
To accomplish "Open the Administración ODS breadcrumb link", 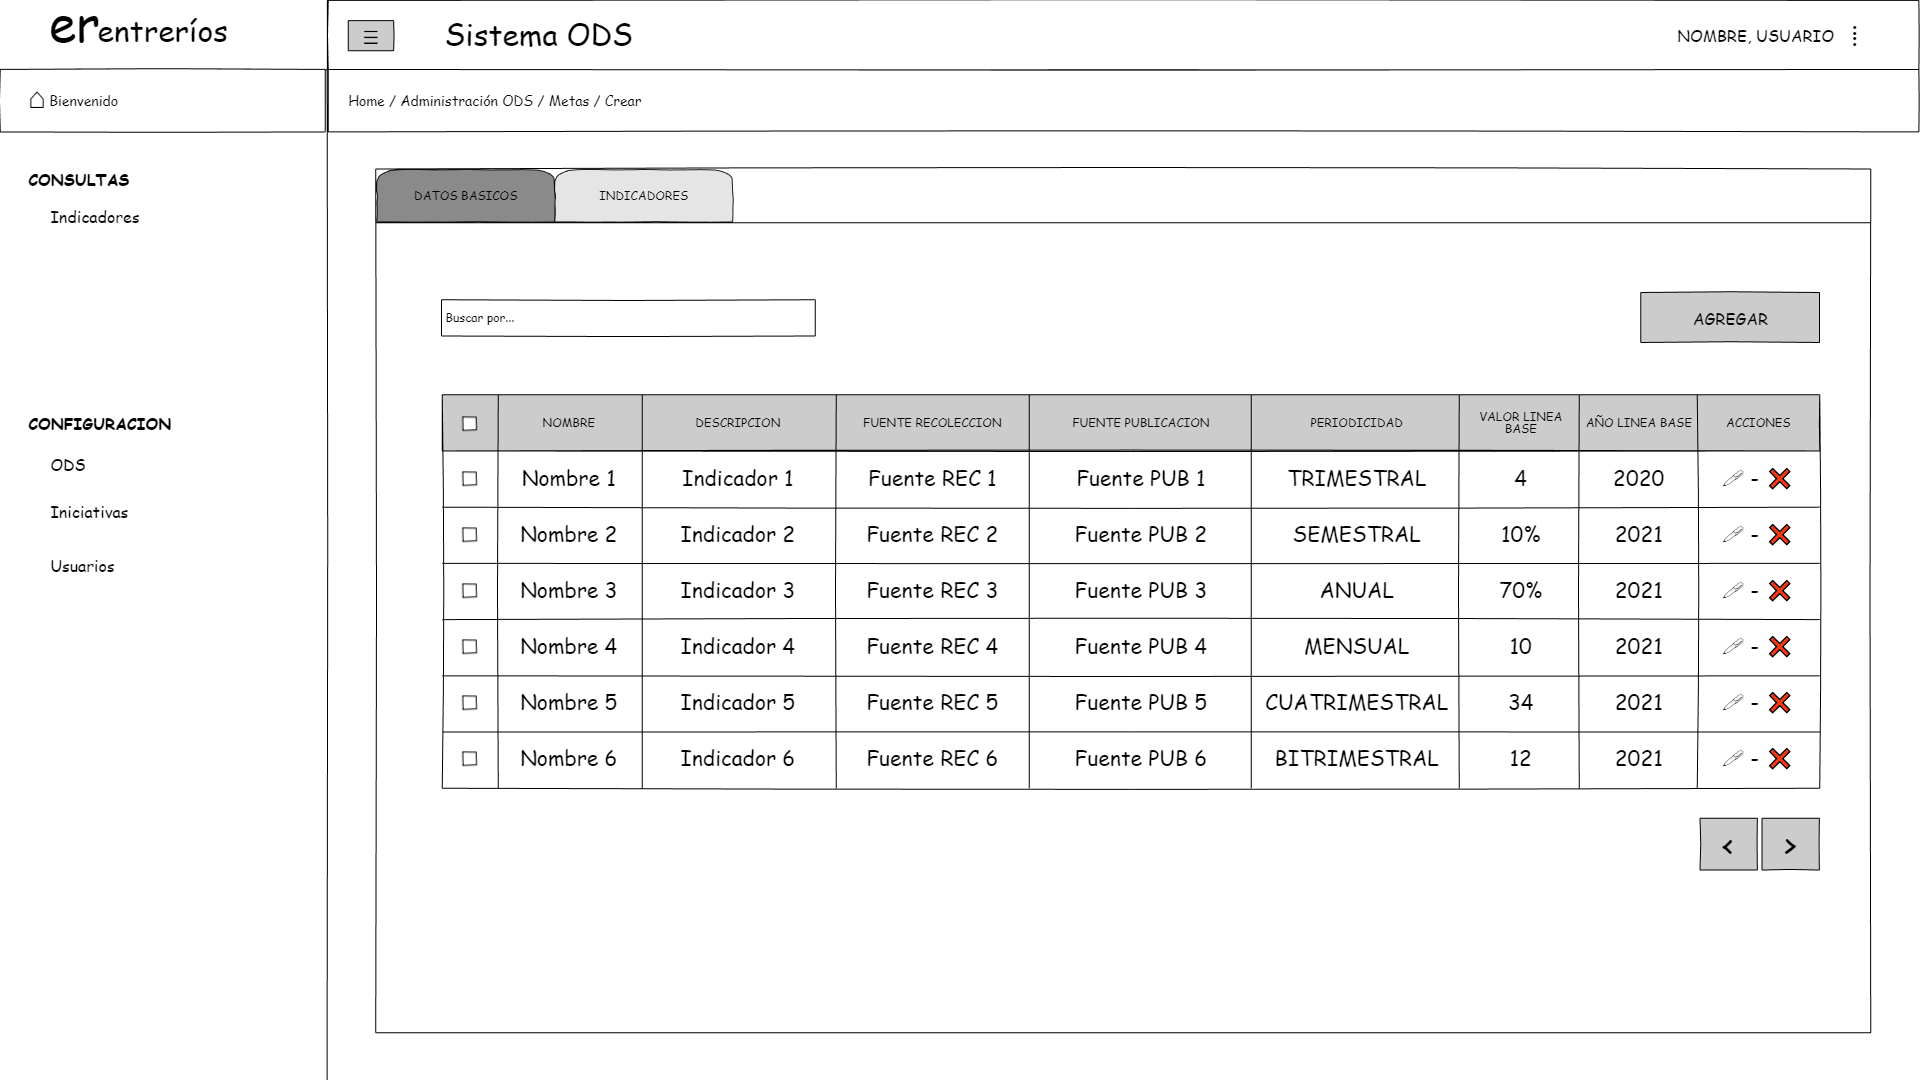I will click(466, 101).
